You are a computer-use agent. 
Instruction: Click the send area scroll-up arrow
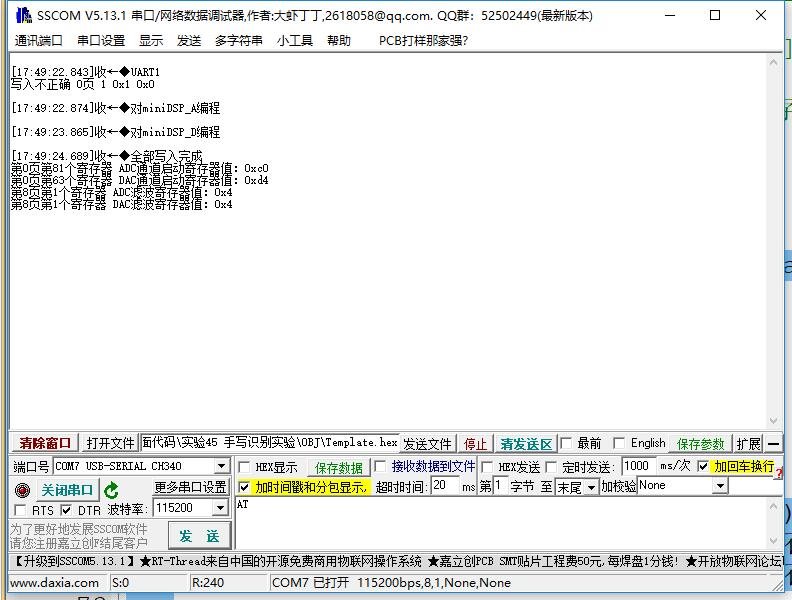[773, 506]
